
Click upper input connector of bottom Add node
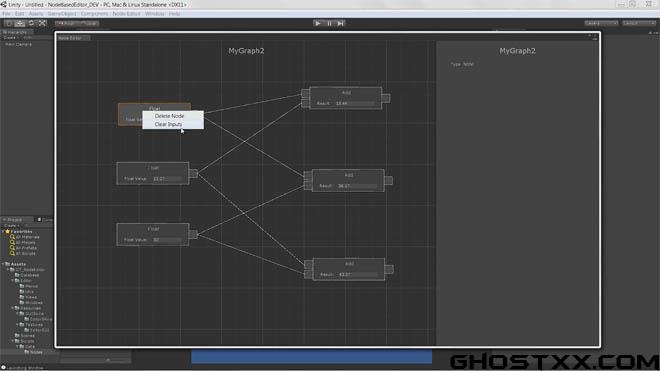click(x=309, y=264)
